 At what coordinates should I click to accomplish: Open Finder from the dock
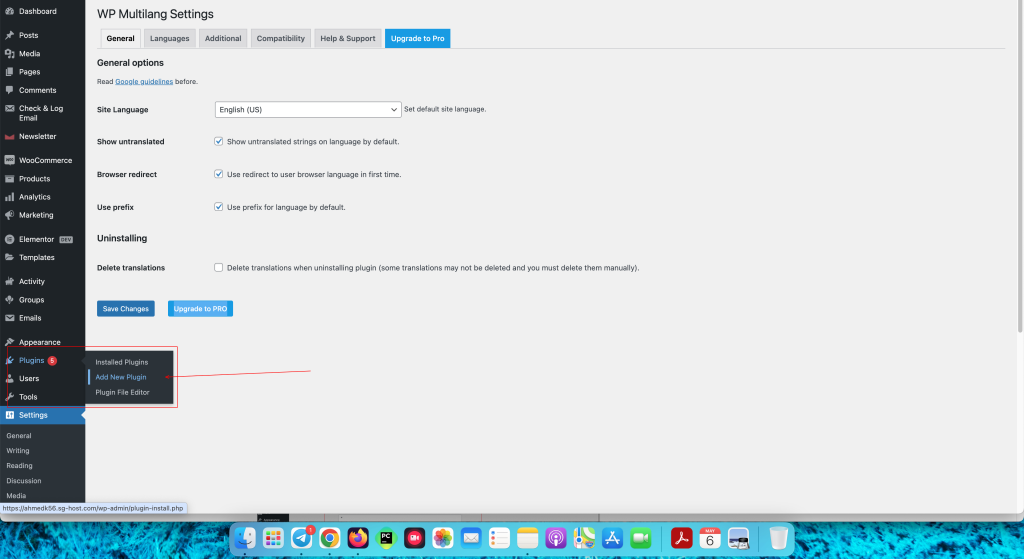pyautogui.click(x=246, y=538)
